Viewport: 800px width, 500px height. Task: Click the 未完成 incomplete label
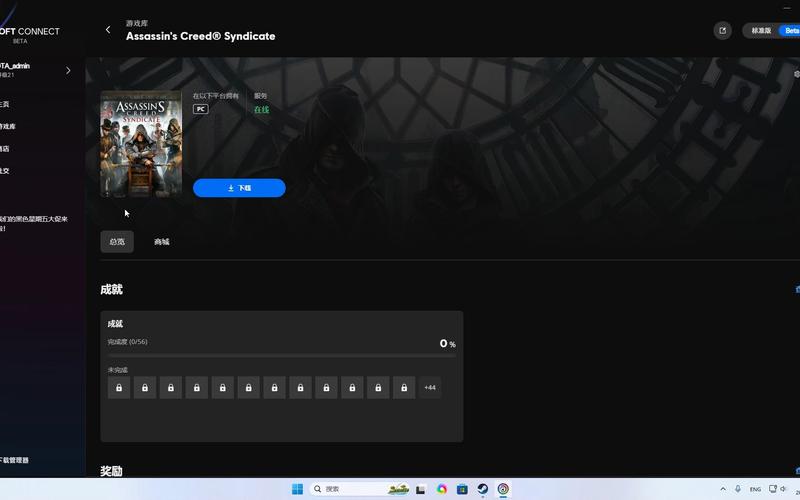(x=117, y=370)
